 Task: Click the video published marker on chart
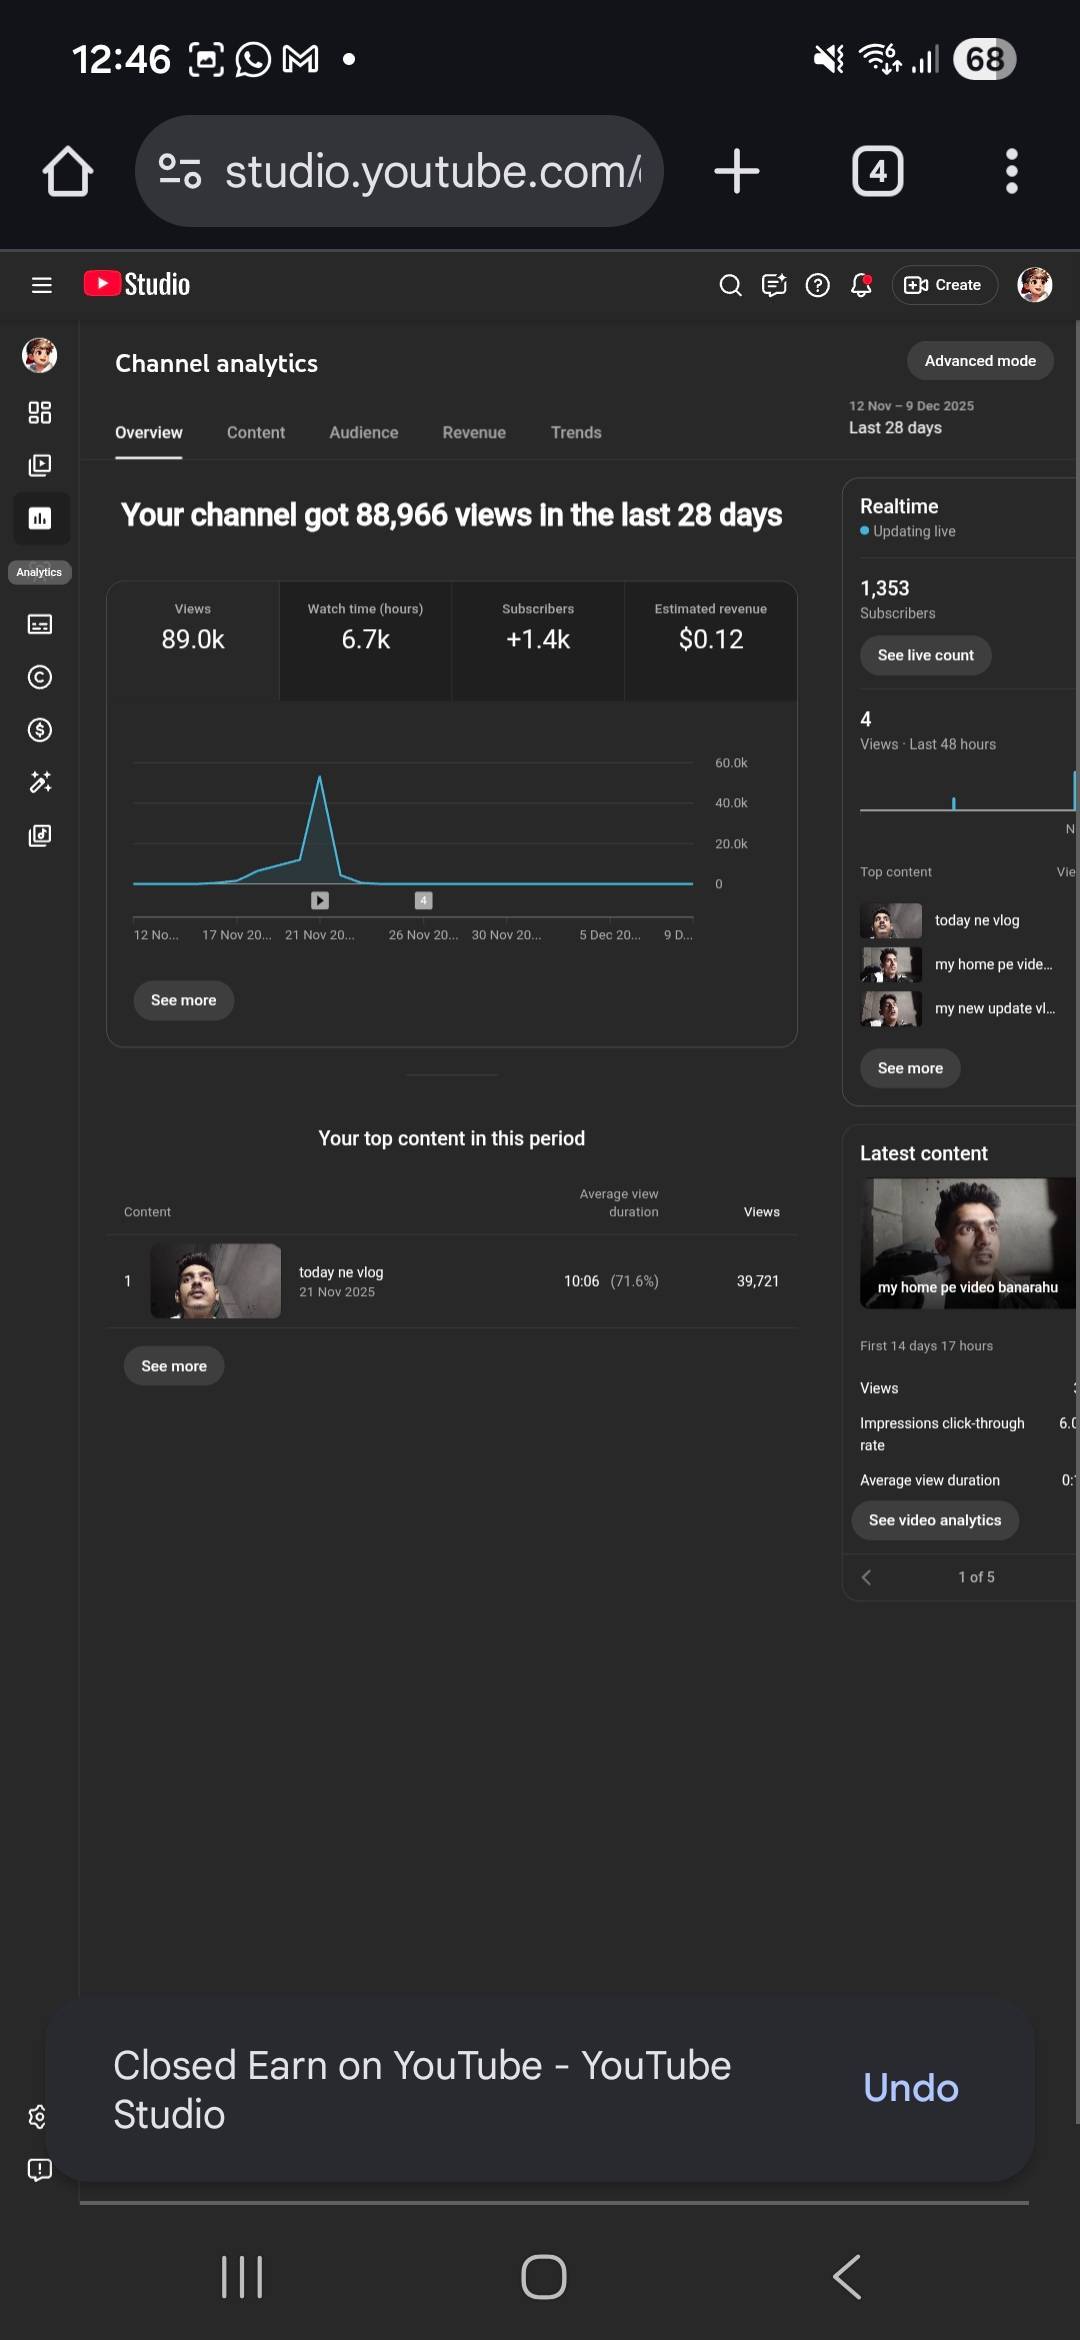coord(320,900)
